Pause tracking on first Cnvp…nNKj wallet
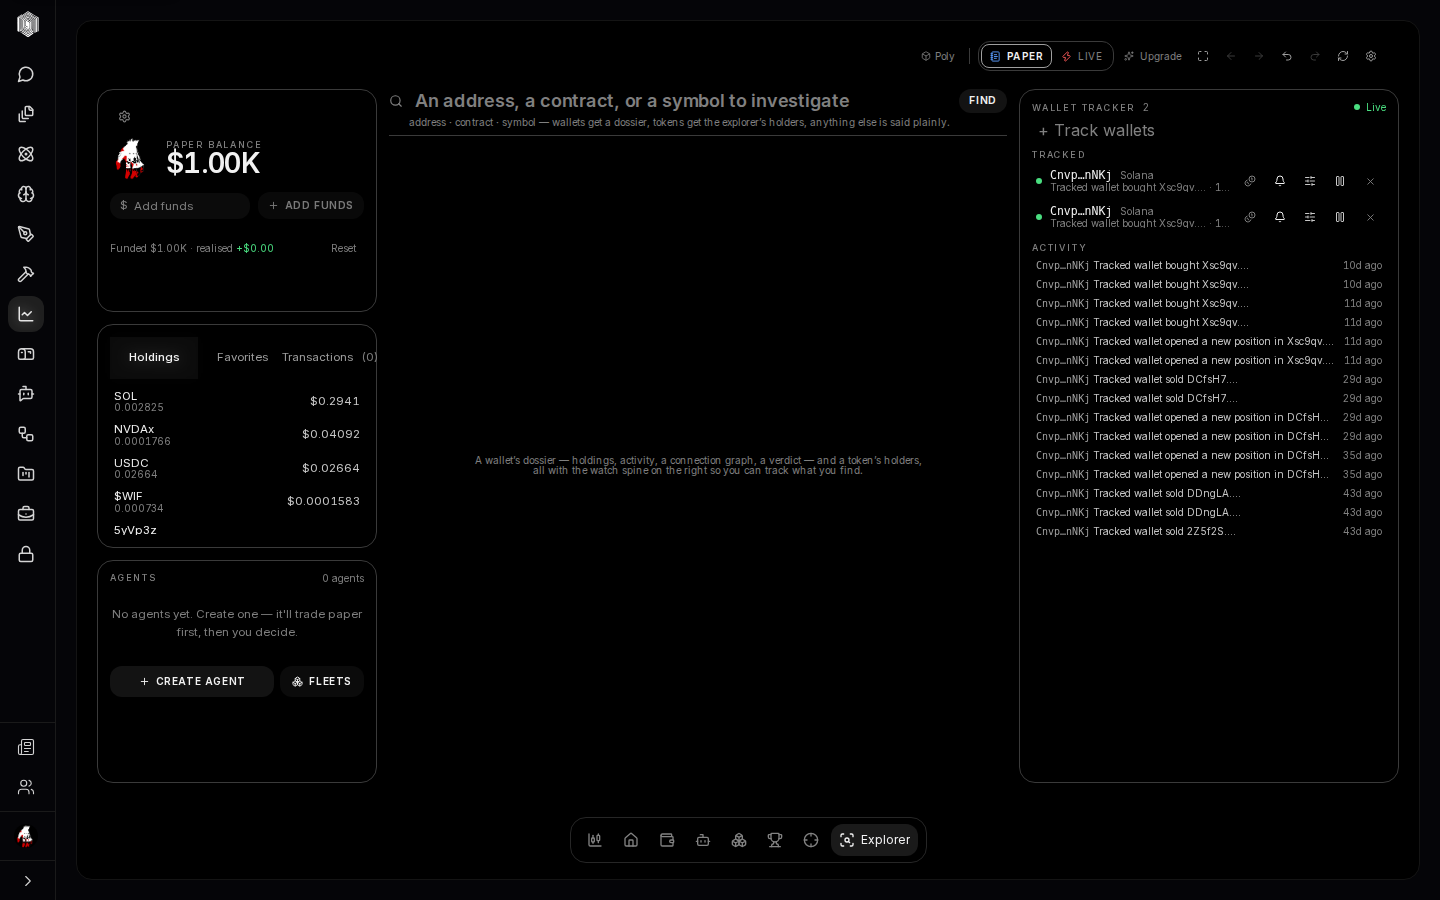1440x900 pixels. 1340,181
